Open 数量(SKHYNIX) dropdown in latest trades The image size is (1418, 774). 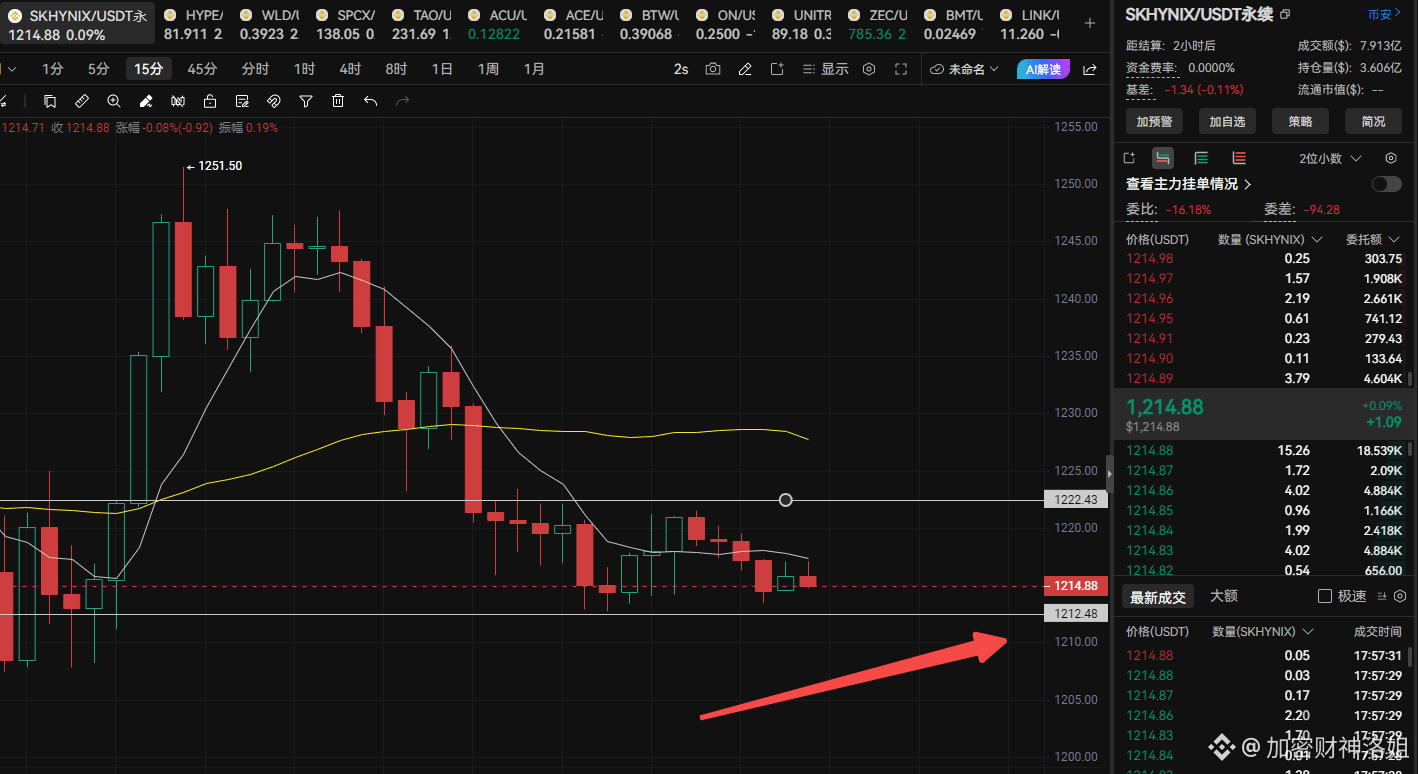[x=1262, y=631]
